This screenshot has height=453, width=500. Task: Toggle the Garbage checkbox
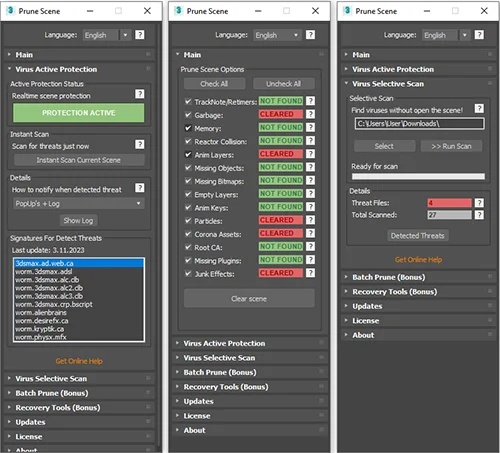coord(188,115)
